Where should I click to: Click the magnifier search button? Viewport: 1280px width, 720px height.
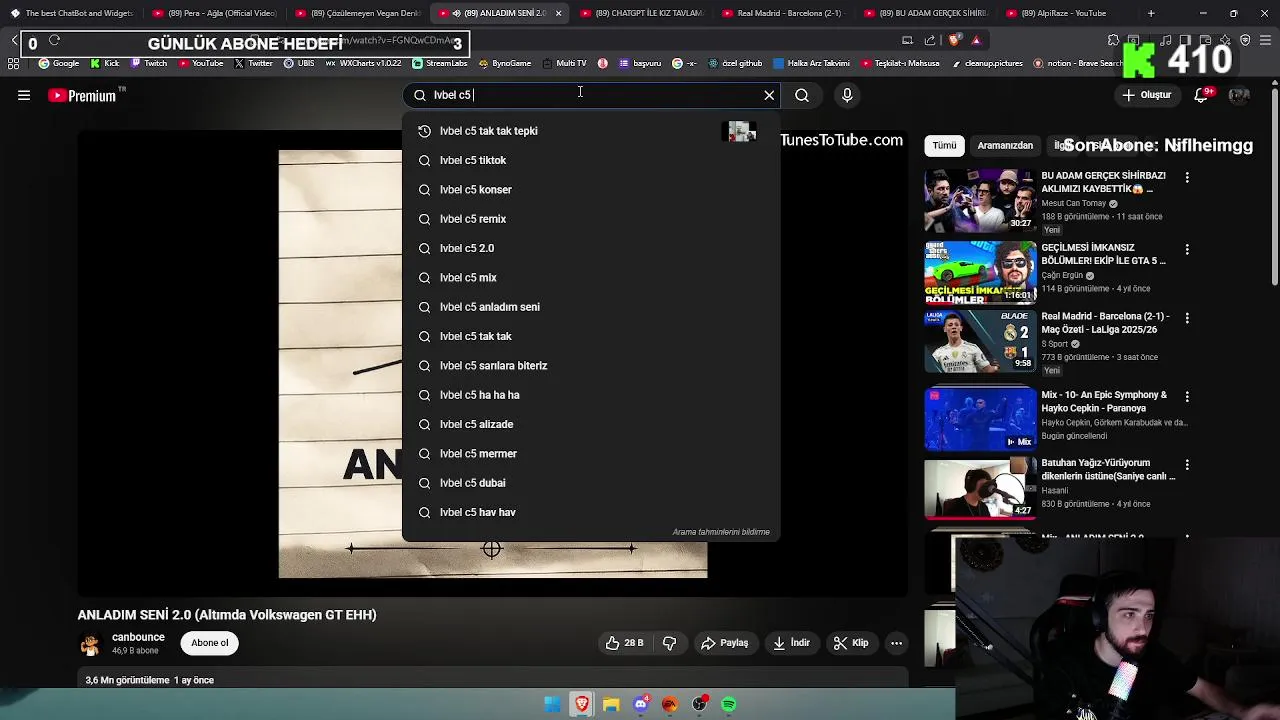pos(802,95)
